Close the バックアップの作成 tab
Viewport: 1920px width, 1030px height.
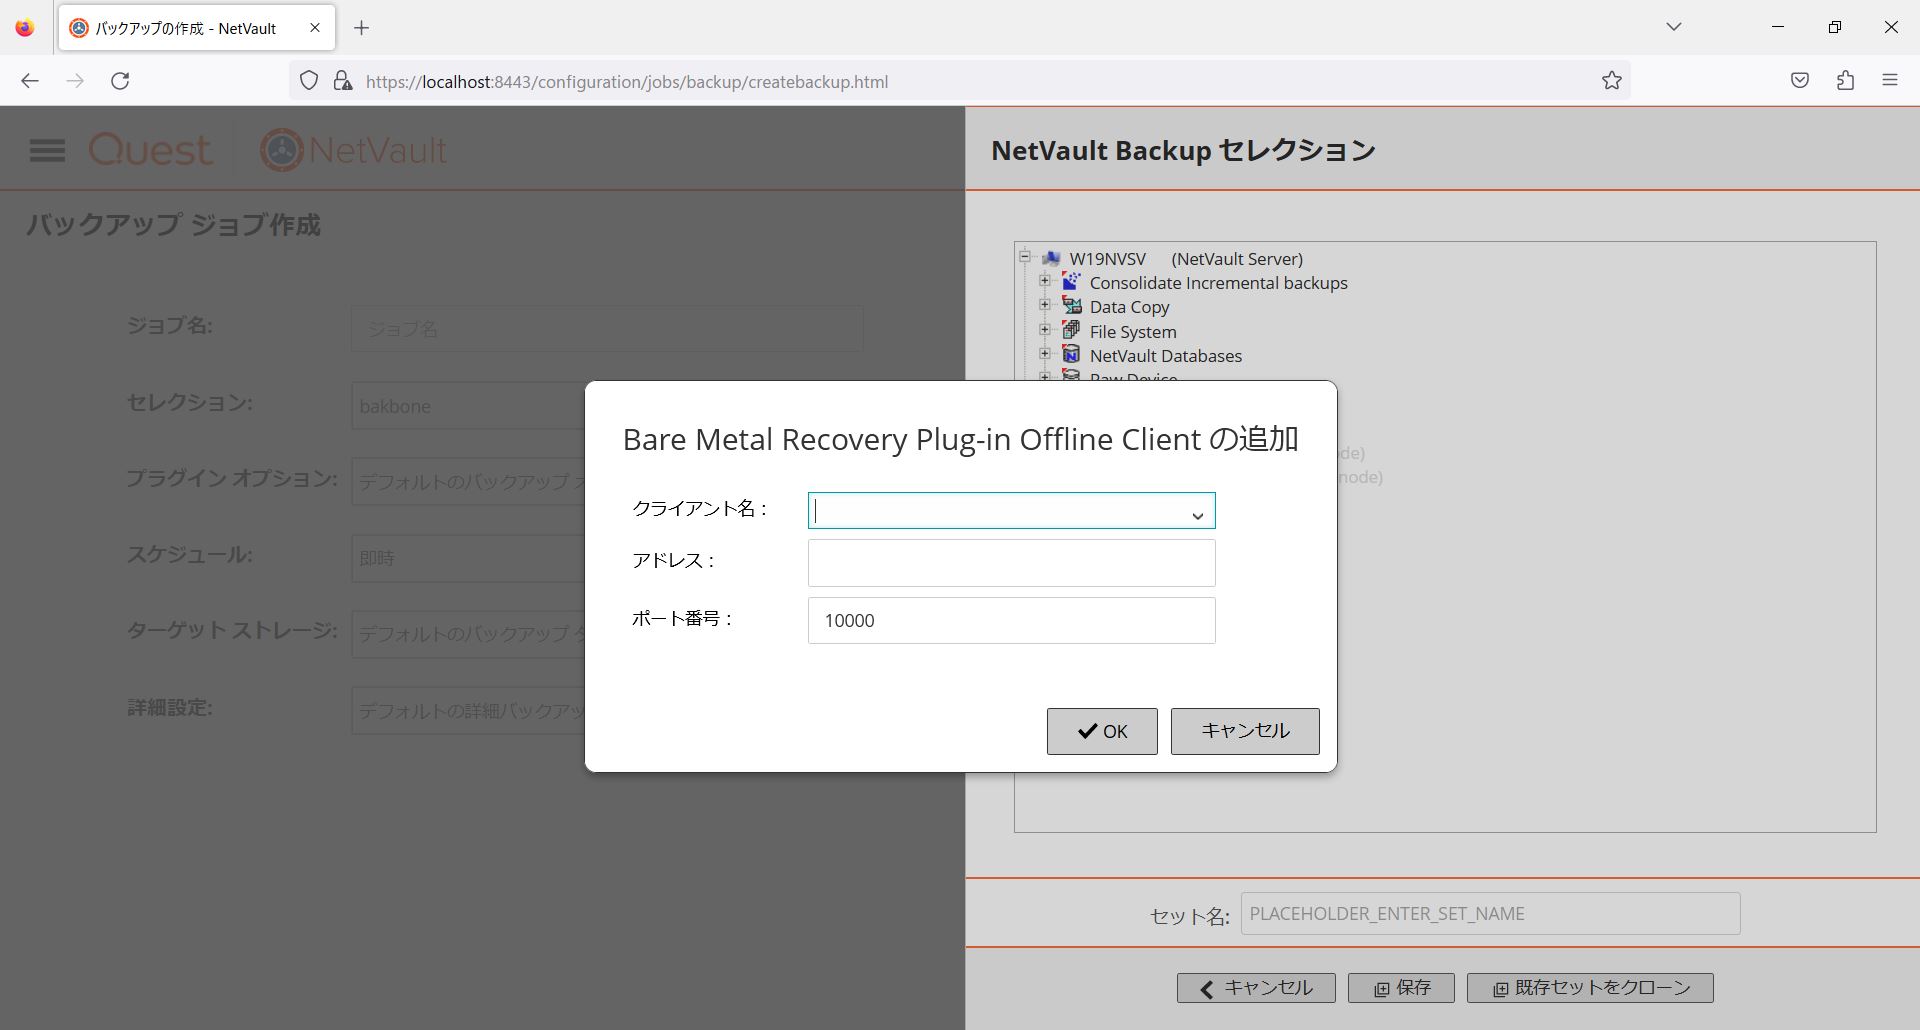click(x=315, y=28)
